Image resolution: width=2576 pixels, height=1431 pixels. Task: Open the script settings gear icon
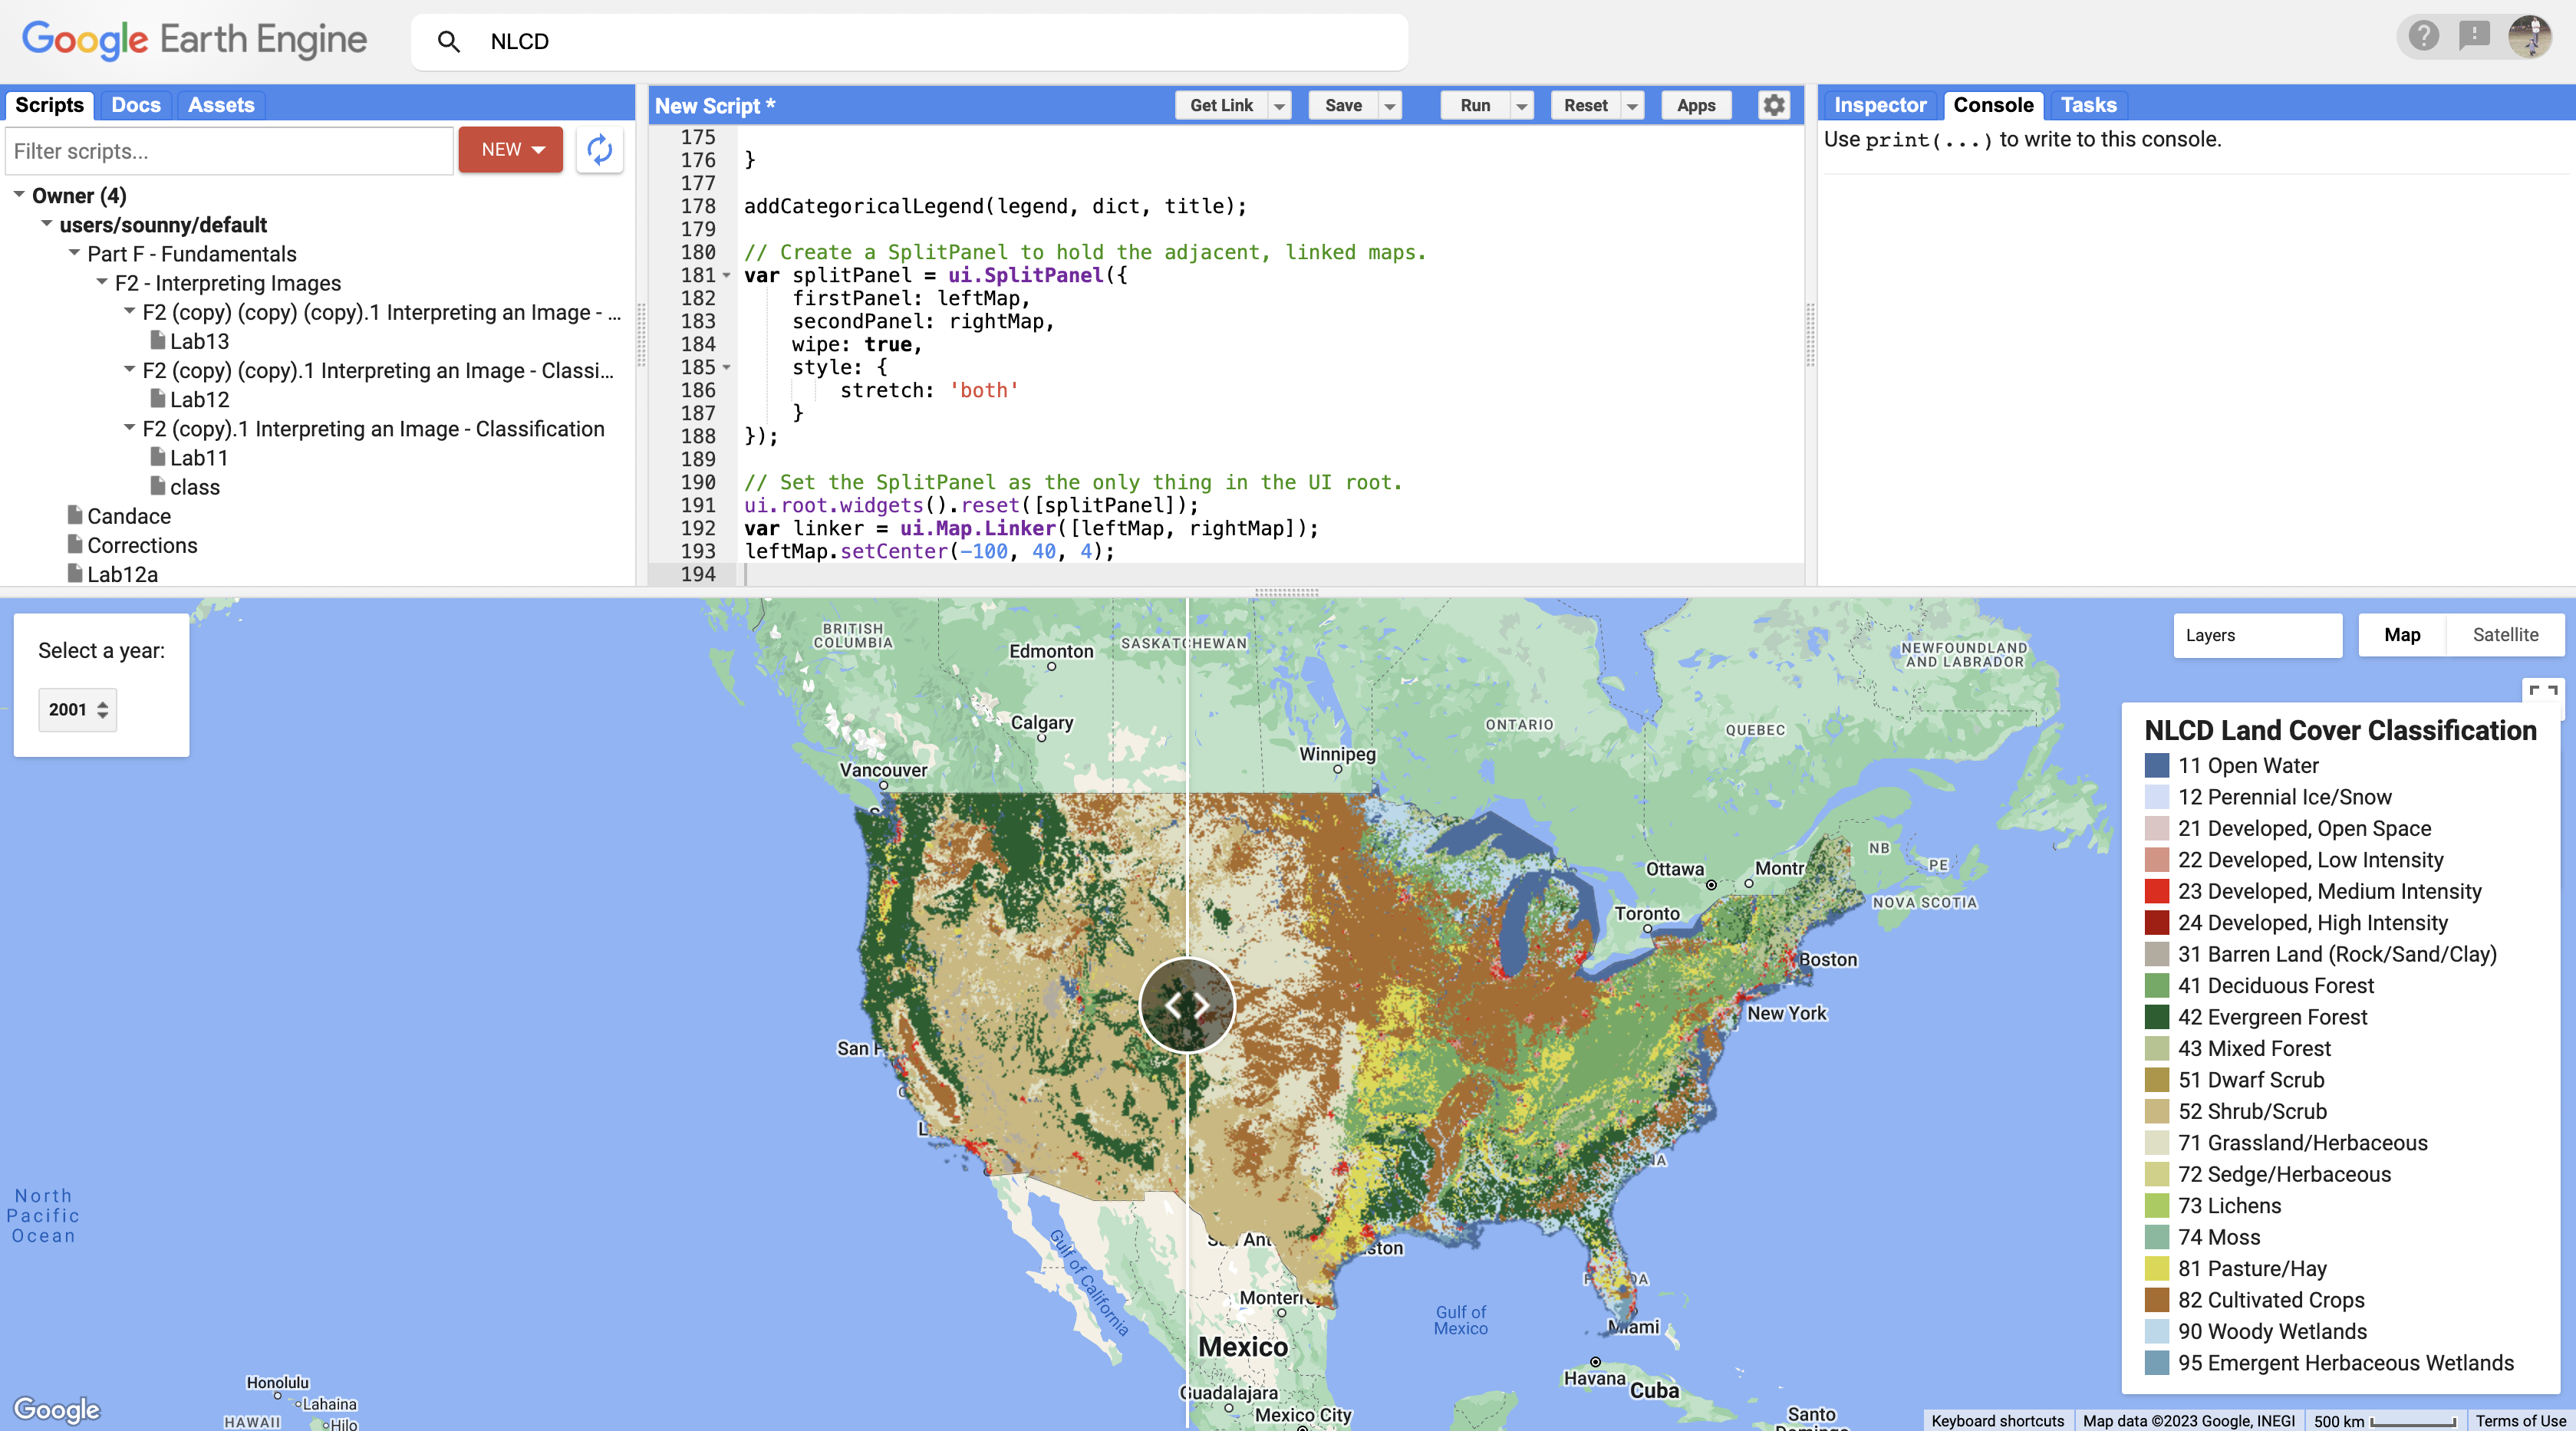click(x=1774, y=105)
